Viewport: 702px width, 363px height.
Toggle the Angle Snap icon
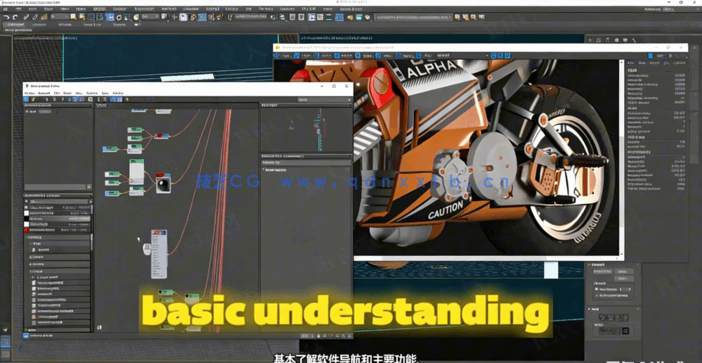click(x=202, y=17)
